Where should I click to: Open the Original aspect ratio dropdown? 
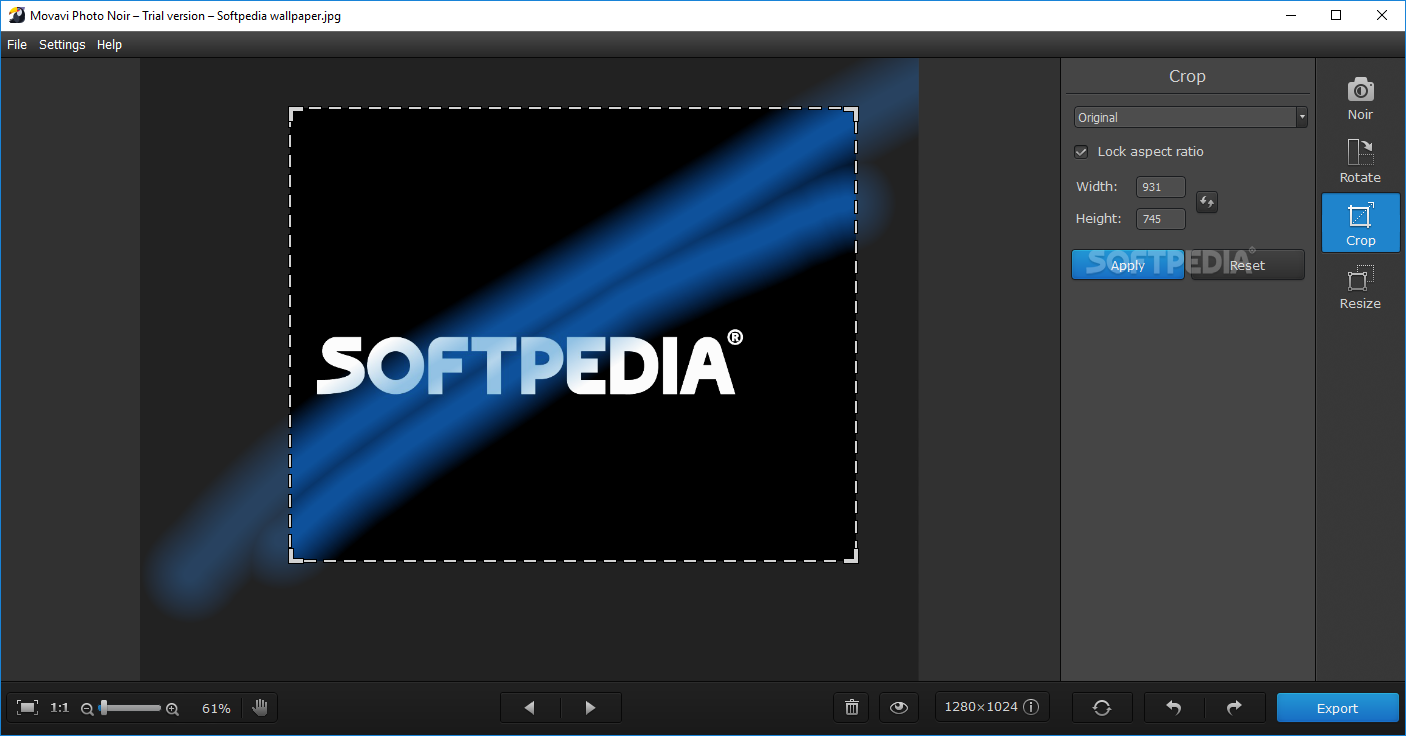pos(1190,117)
